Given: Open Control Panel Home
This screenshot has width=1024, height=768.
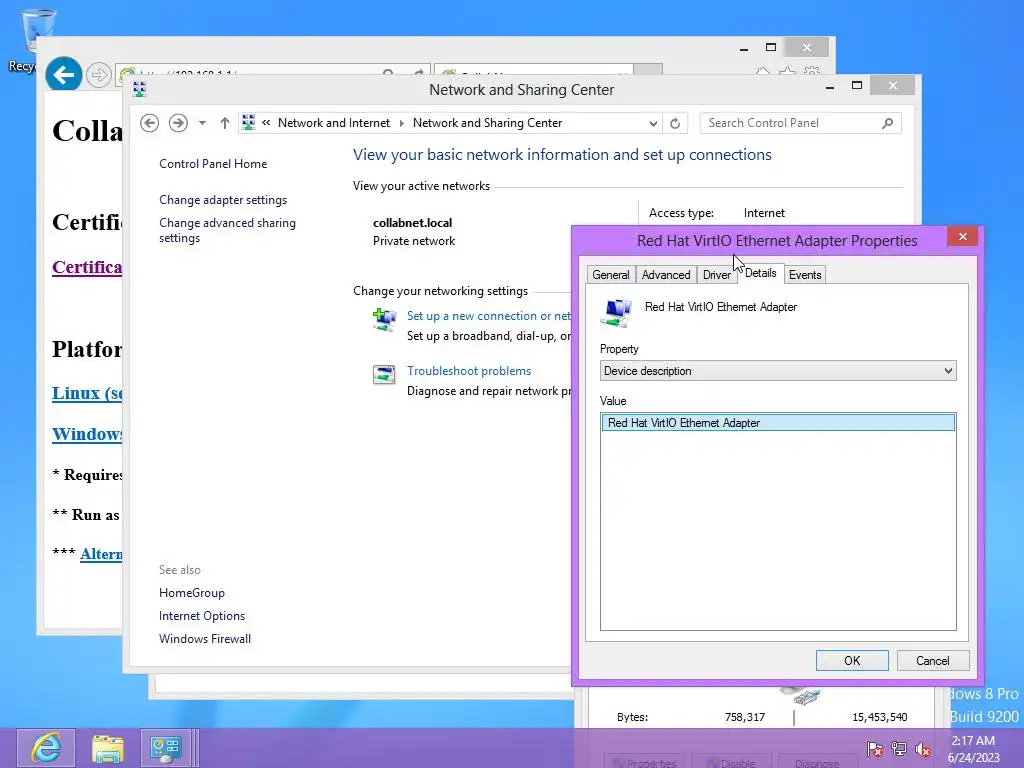Looking at the screenshot, I should 213,164.
